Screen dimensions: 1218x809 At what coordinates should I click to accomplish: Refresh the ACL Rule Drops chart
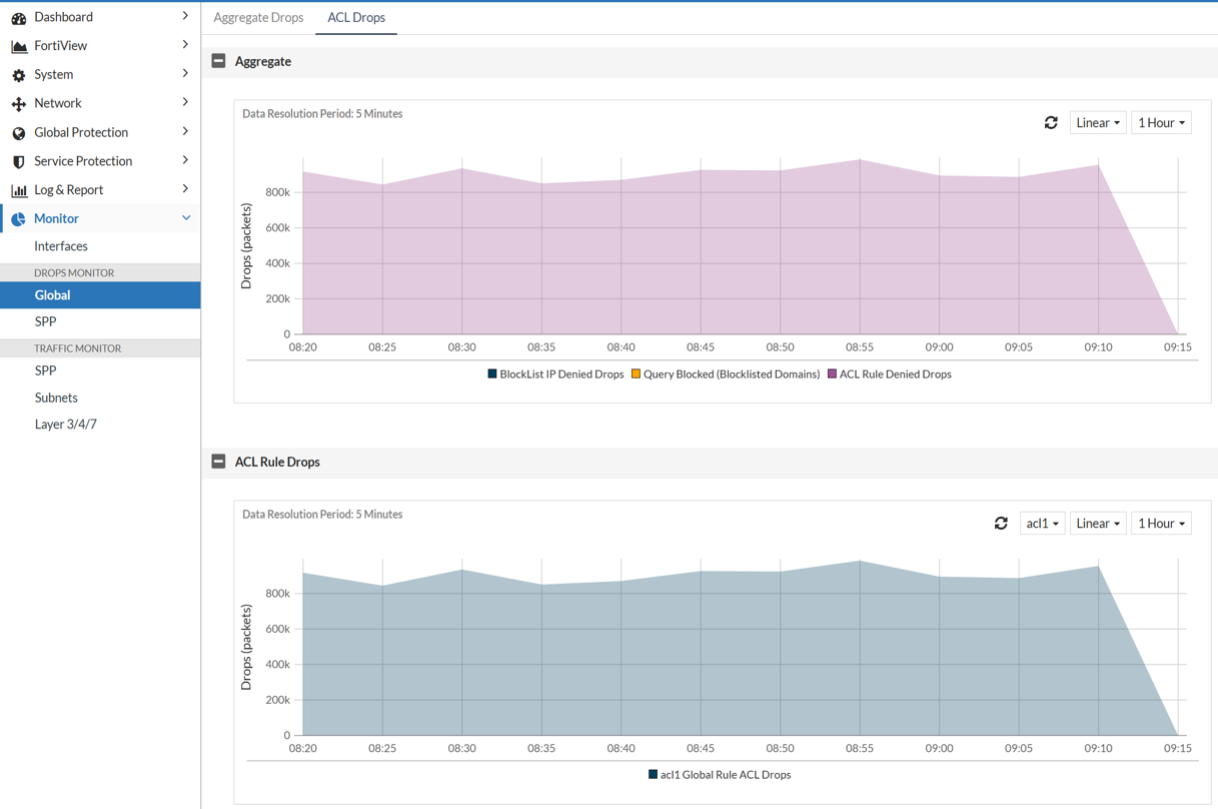coord(1001,522)
